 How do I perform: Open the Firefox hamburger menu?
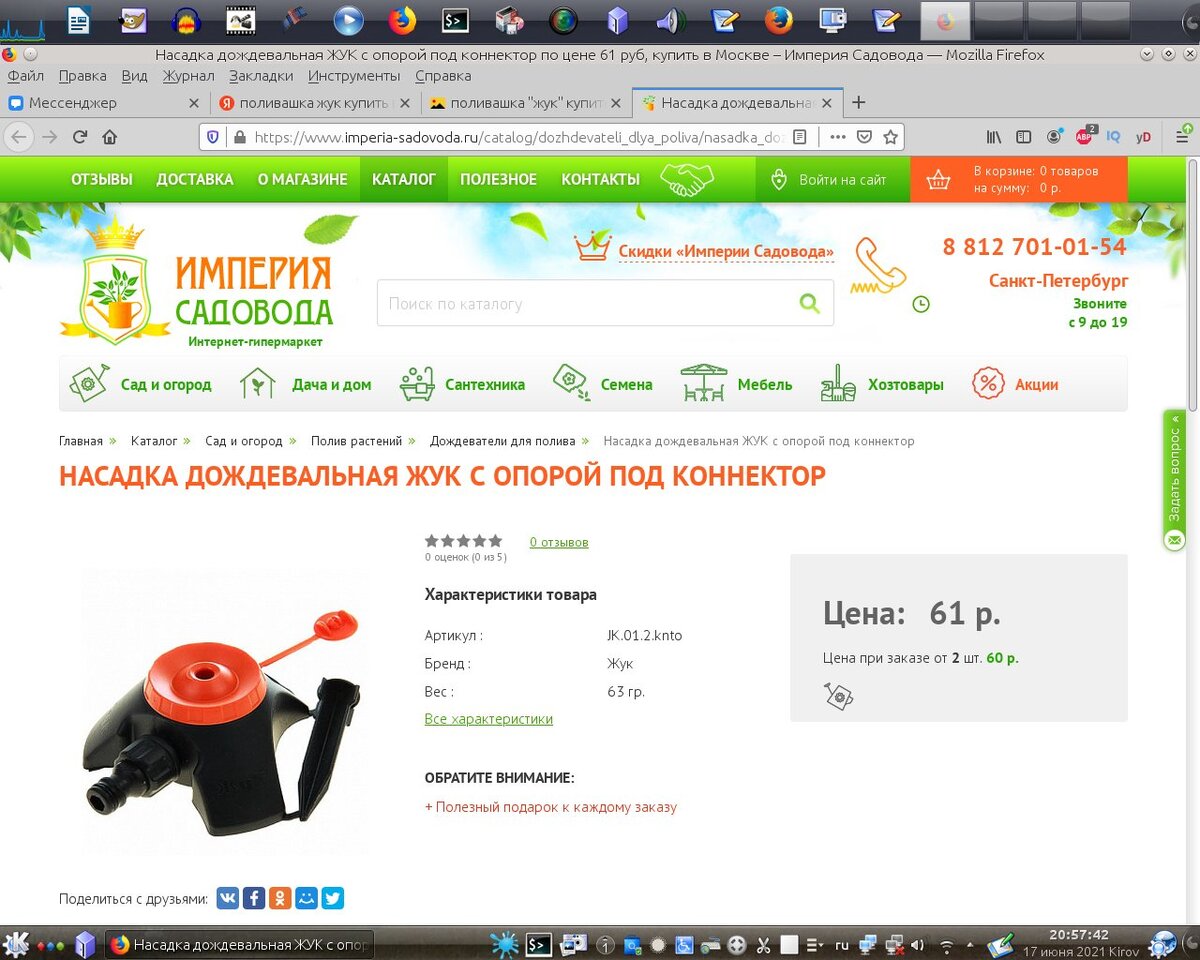1182,137
